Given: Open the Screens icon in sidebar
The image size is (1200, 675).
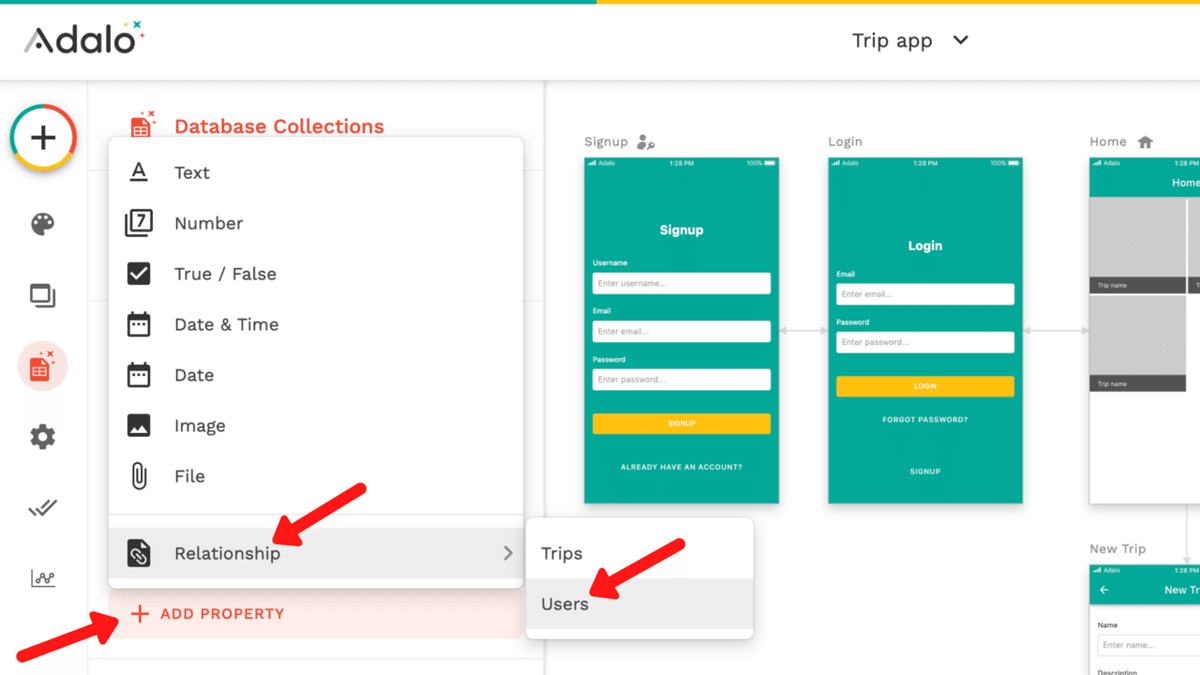Looking at the screenshot, I should [x=42, y=295].
